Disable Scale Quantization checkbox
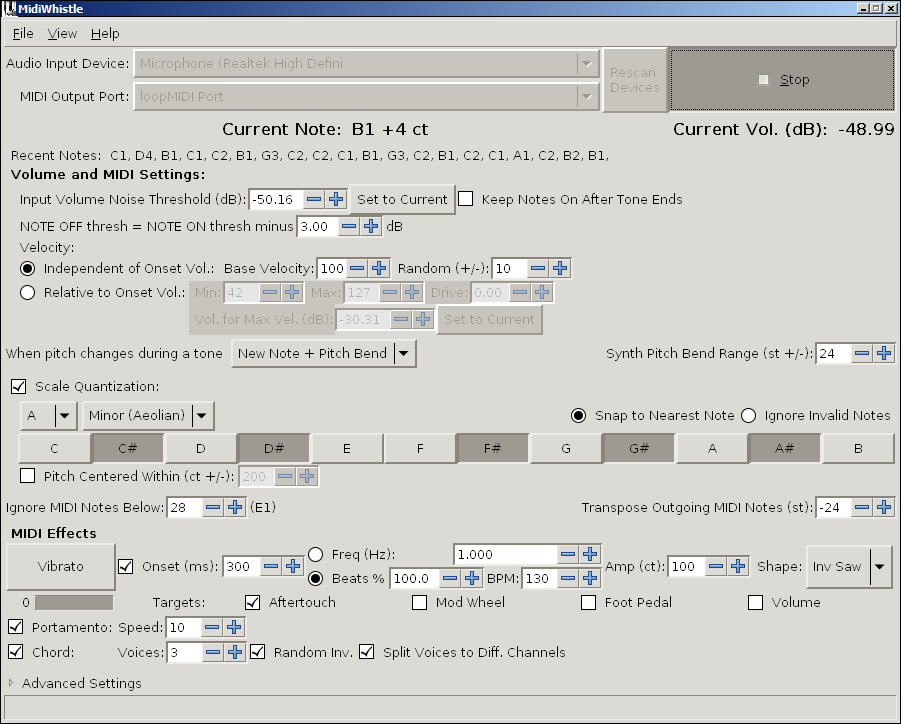The width and height of the screenshot is (901, 724). click(x=19, y=386)
